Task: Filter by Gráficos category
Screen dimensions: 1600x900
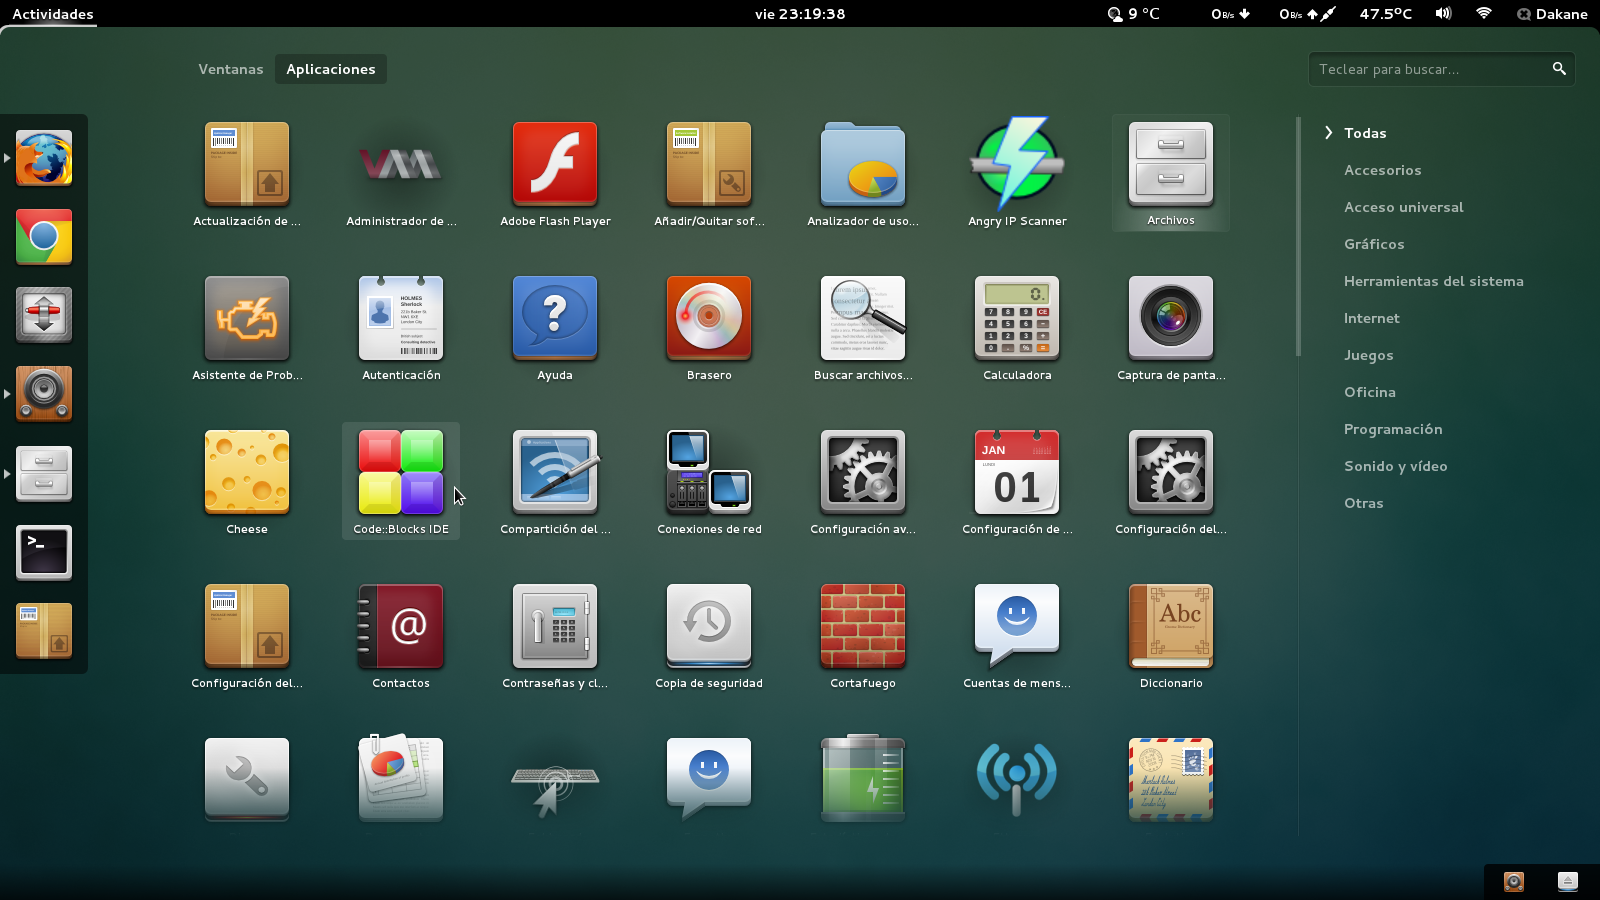Action: [1374, 244]
